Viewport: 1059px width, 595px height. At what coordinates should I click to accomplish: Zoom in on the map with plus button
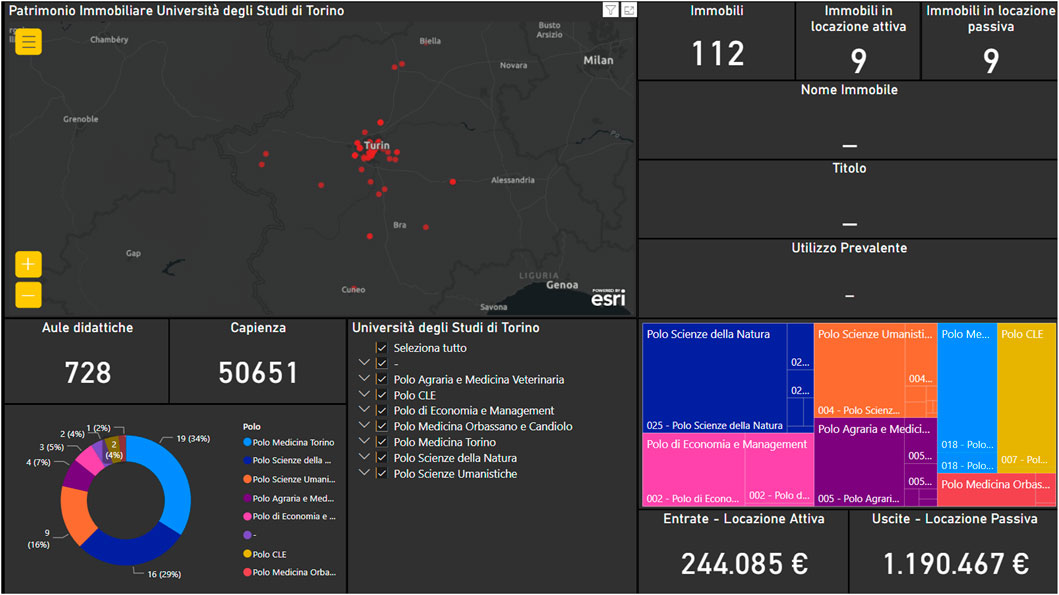(x=28, y=264)
